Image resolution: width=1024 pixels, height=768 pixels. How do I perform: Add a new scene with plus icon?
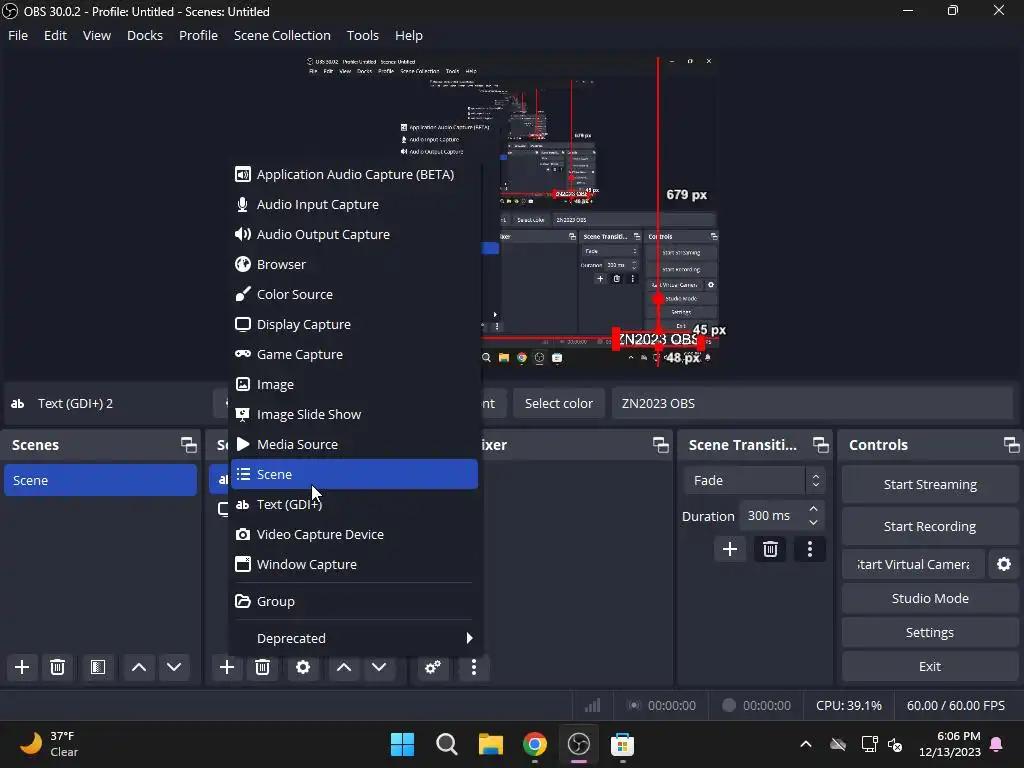[22, 667]
